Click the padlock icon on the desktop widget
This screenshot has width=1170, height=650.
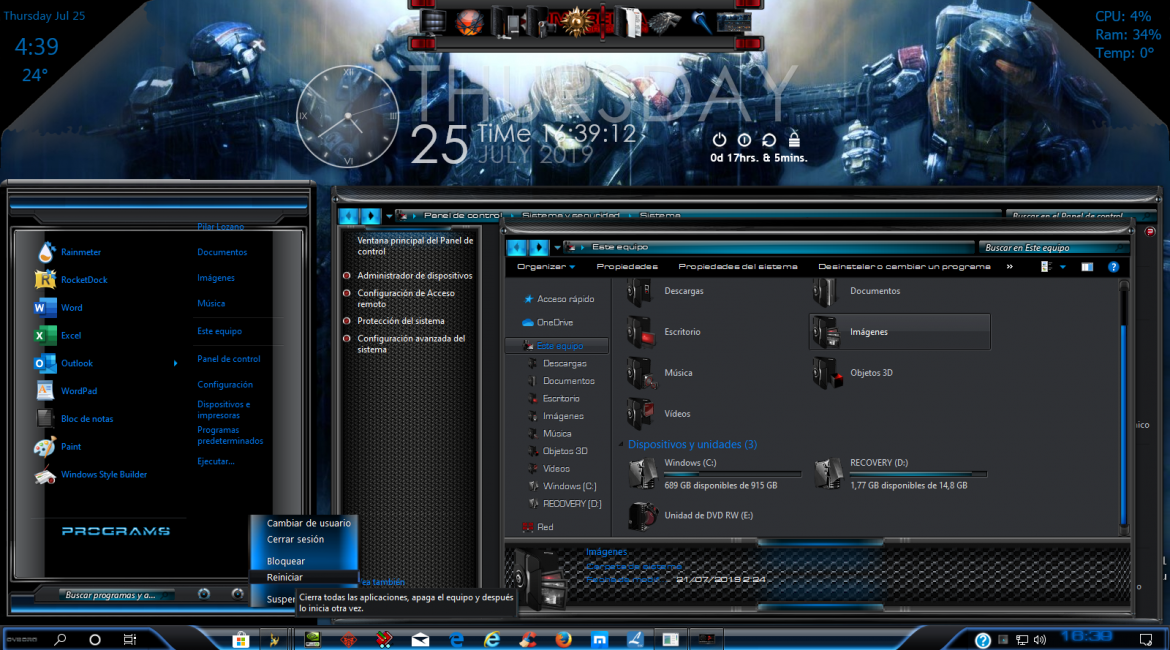[795, 139]
